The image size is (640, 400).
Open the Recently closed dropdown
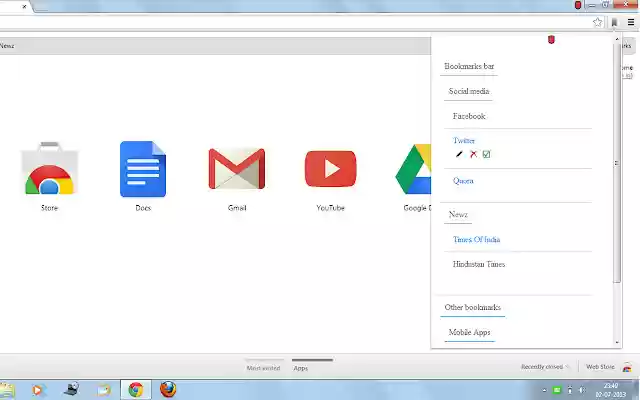click(x=544, y=367)
